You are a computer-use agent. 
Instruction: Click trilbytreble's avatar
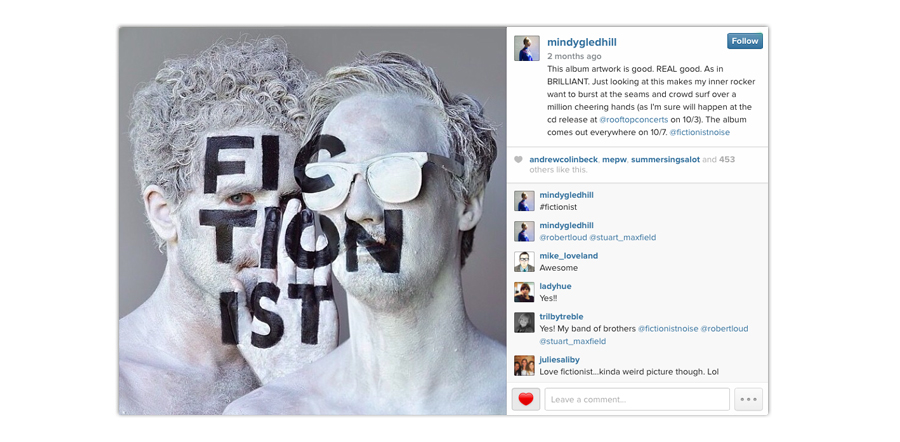pos(524,323)
